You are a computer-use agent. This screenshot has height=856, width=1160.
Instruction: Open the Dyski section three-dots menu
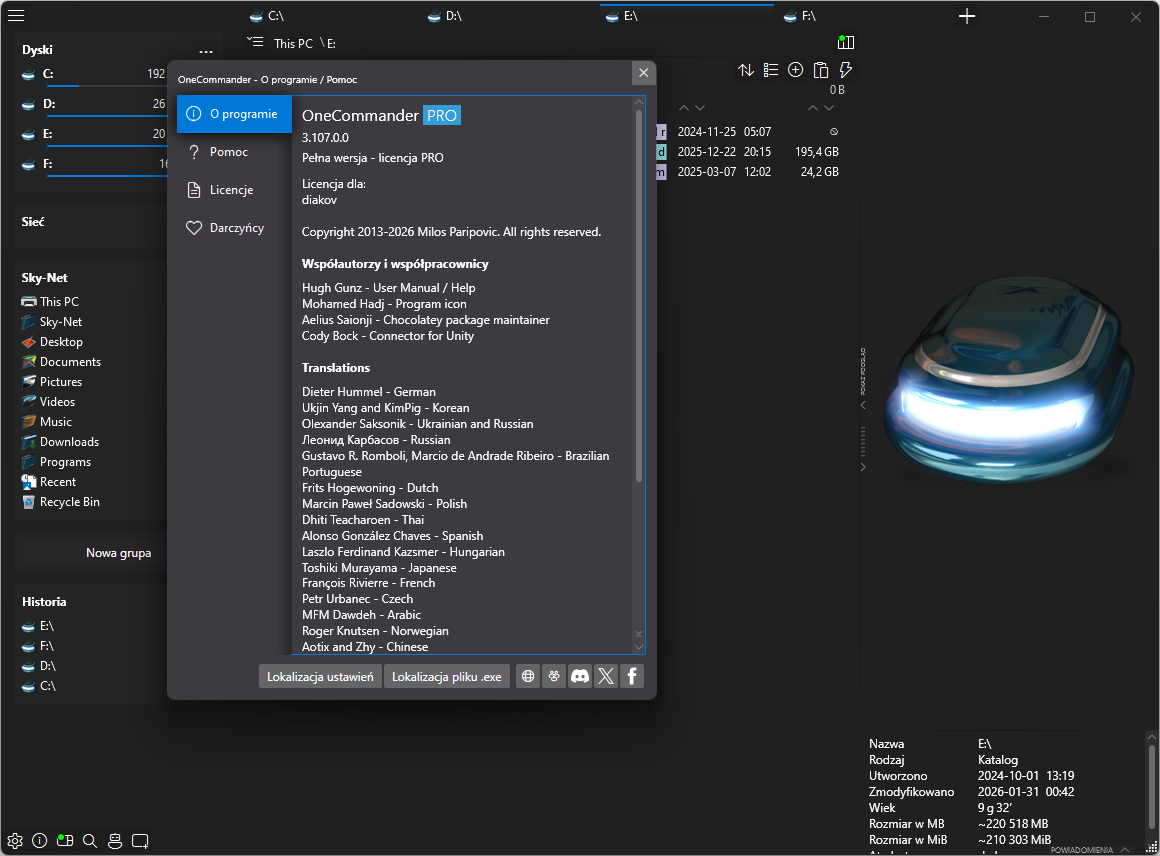[x=206, y=51]
